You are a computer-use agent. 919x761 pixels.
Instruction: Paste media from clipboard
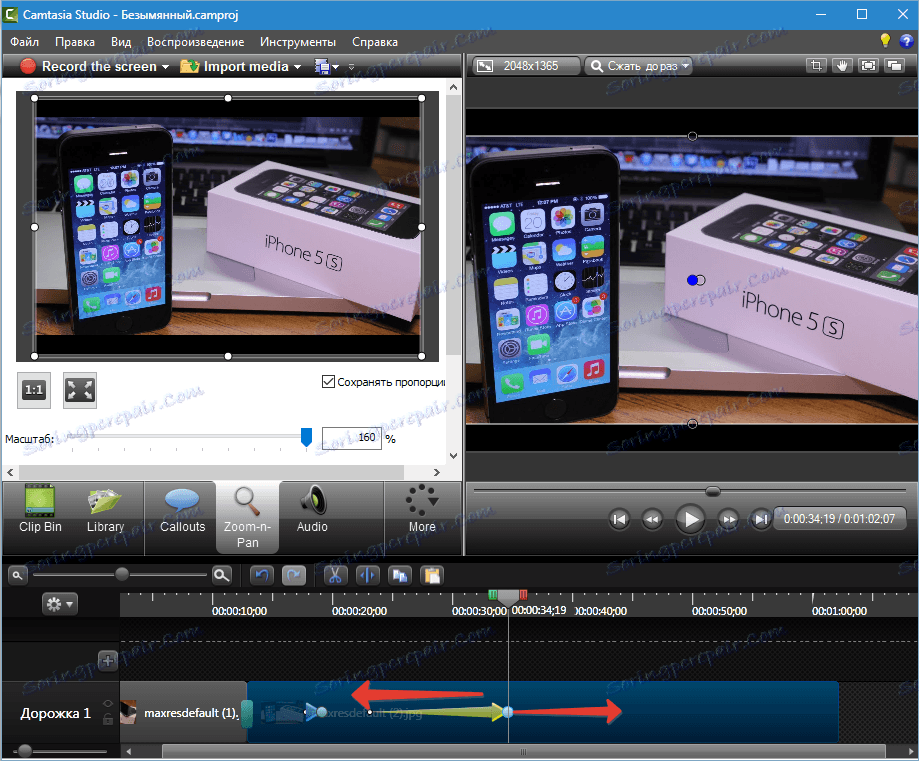tap(432, 576)
